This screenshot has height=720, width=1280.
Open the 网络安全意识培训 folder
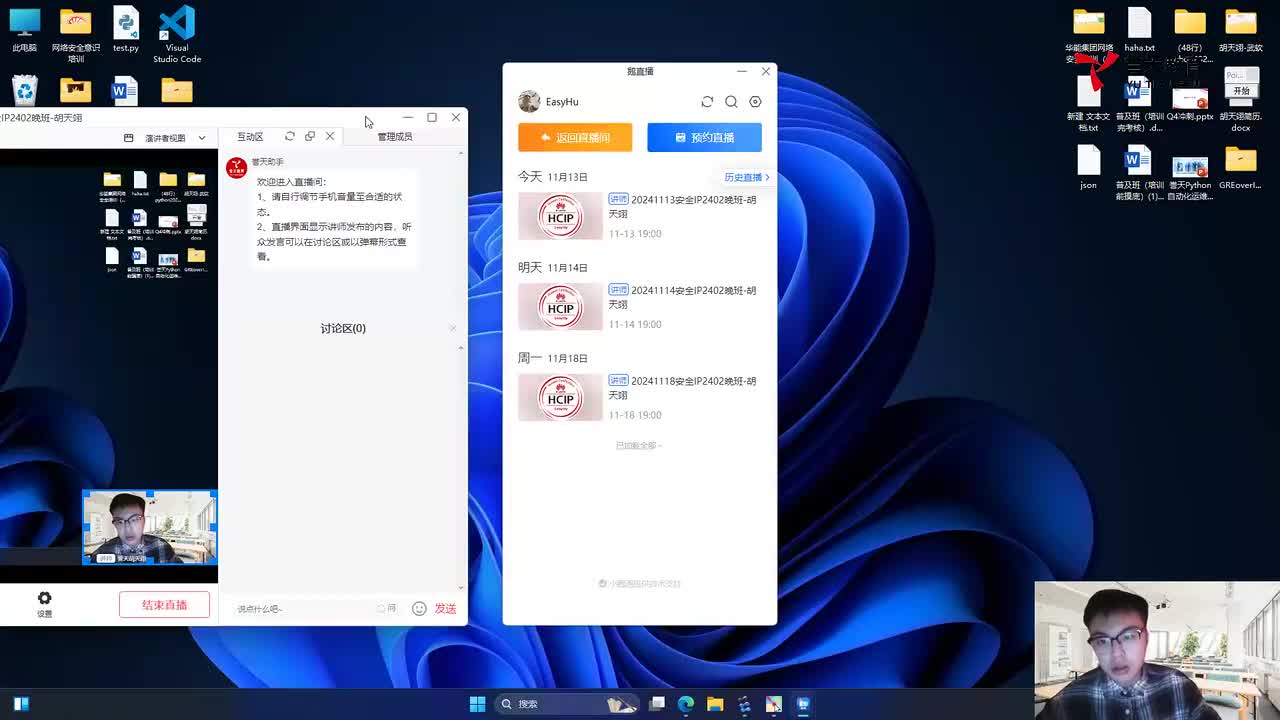pos(76,35)
